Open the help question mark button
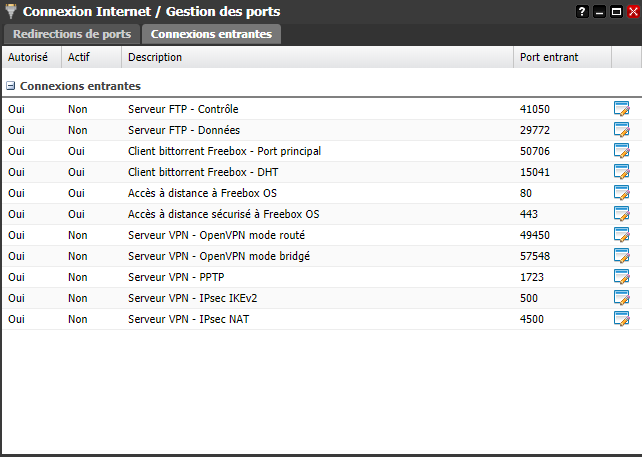This screenshot has width=642, height=457. pyautogui.click(x=583, y=12)
